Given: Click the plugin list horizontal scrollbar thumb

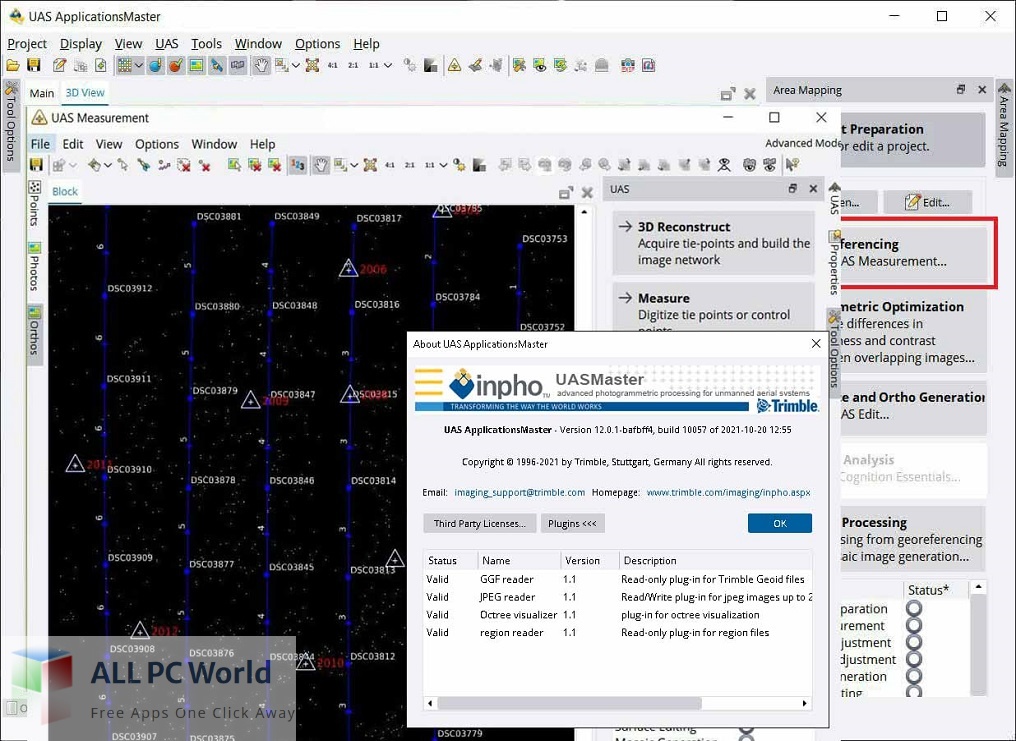Looking at the screenshot, I should pyautogui.click(x=569, y=703).
